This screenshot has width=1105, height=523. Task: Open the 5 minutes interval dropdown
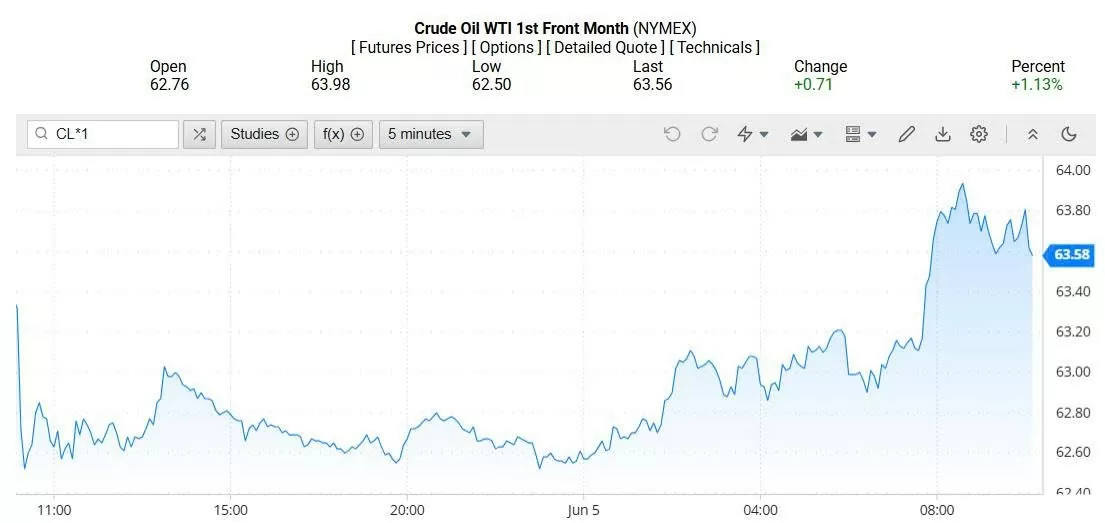click(430, 134)
